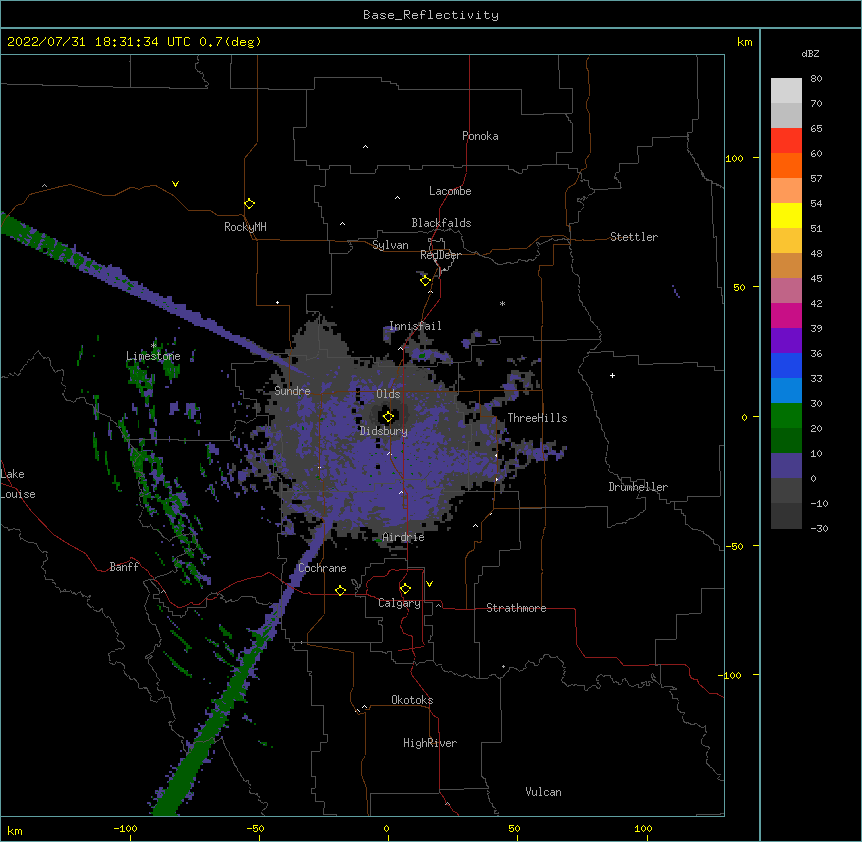Click the Cochrane town label
The width and height of the screenshot is (862, 842).
tap(322, 568)
